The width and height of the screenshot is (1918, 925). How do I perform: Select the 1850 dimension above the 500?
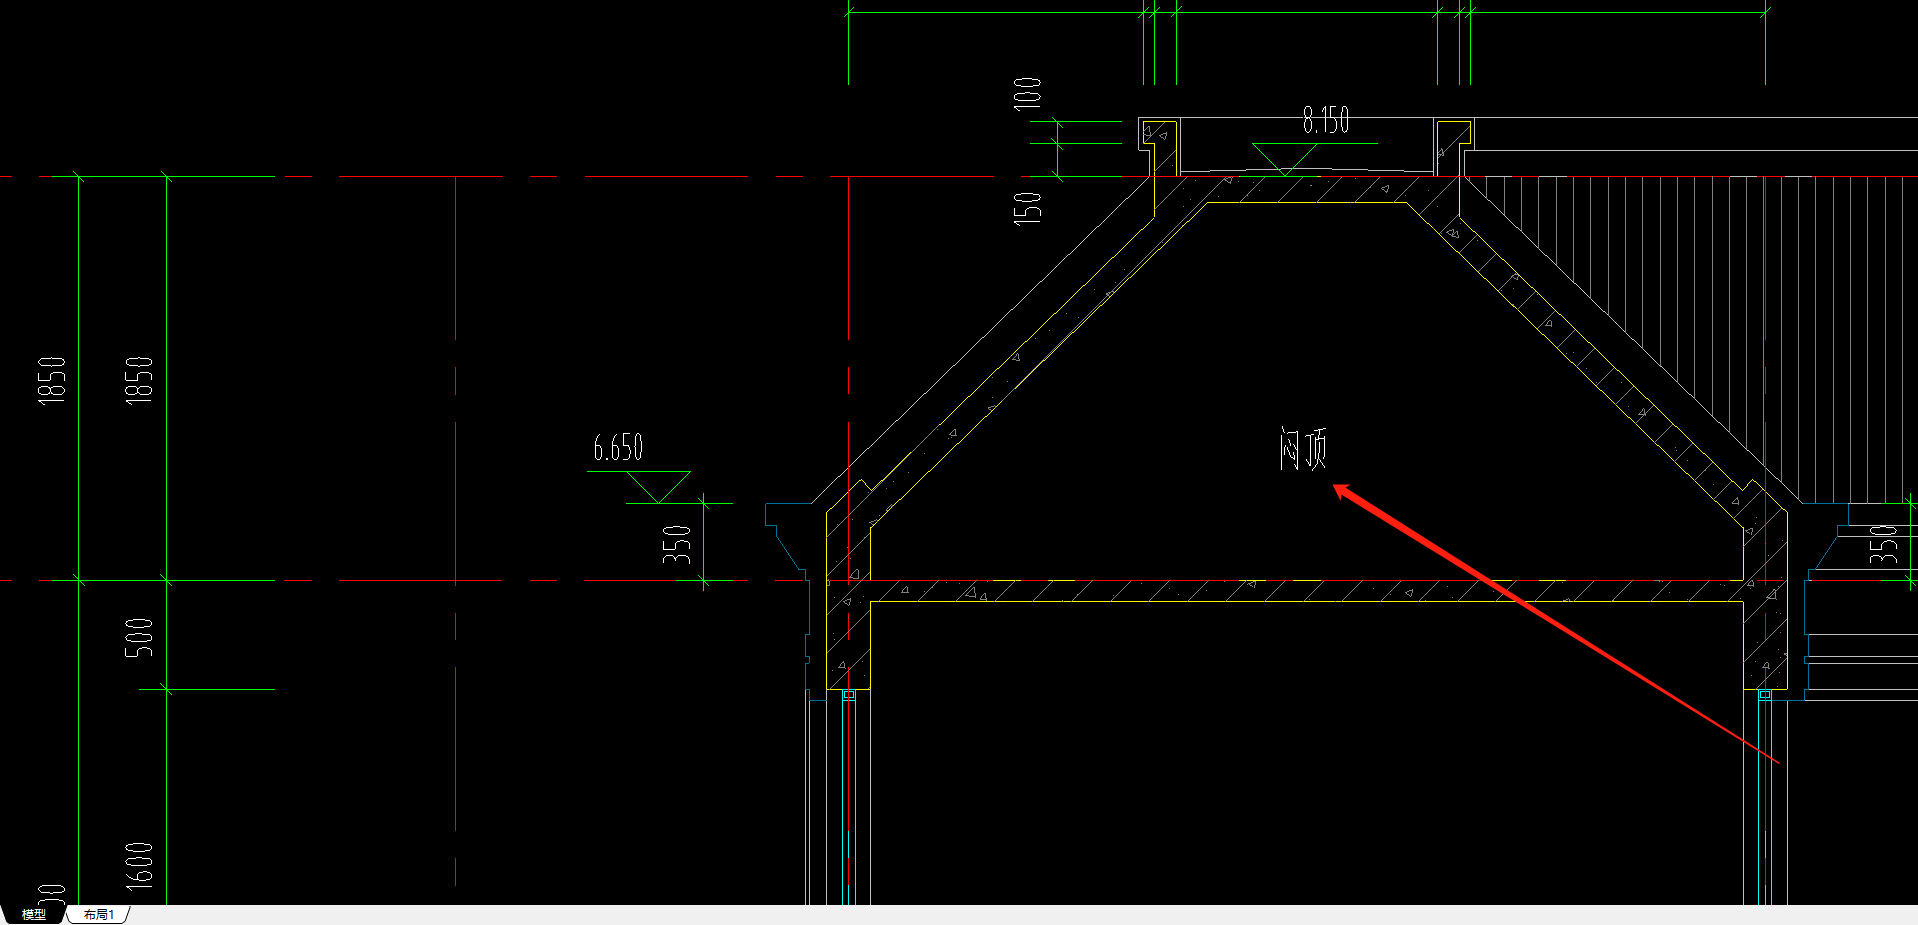(x=139, y=380)
